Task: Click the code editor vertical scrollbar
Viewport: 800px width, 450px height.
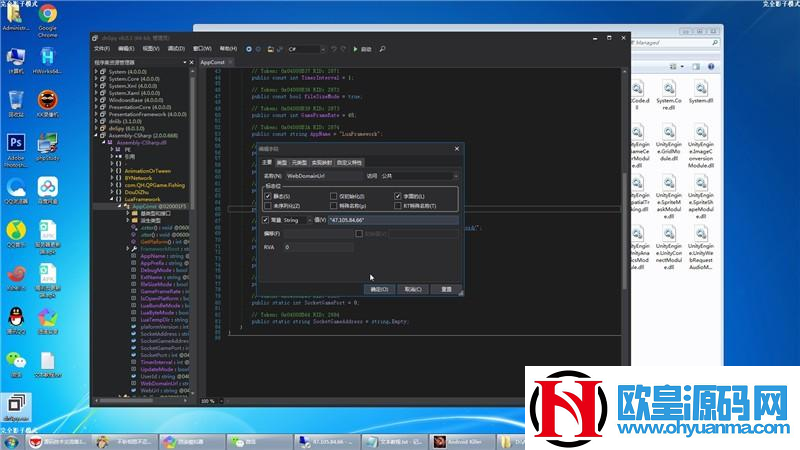Action: pyautogui.click(x=624, y=232)
